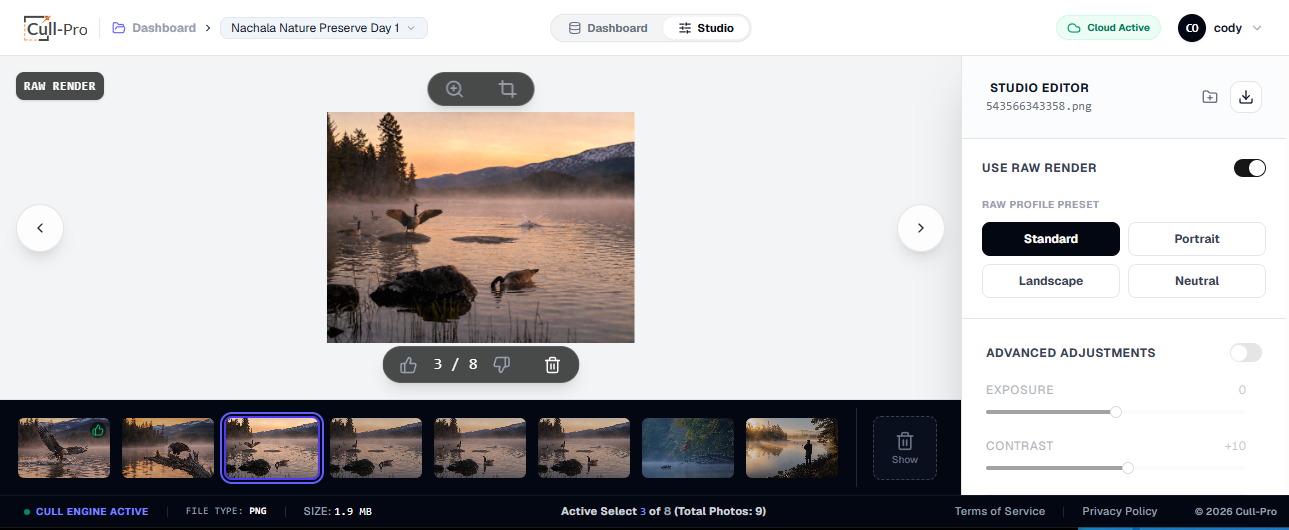This screenshot has height=530, width=1289.
Task: Open the Dashboard breadcrumb folder link
Action: (154, 28)
